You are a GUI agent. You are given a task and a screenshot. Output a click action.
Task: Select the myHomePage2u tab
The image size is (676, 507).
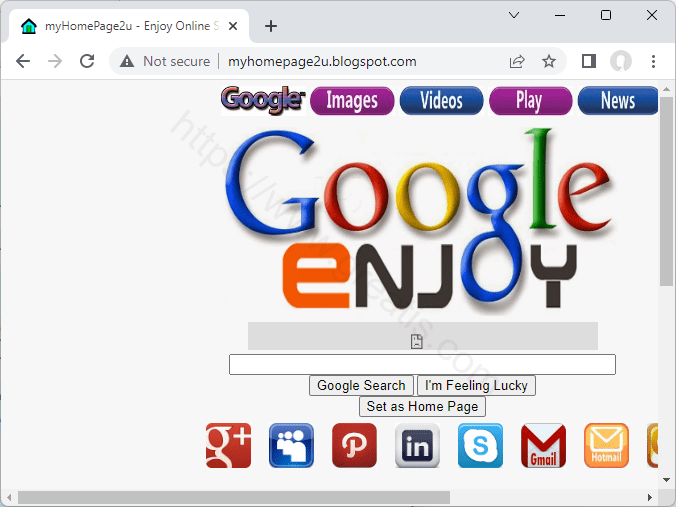pos(128,26)
